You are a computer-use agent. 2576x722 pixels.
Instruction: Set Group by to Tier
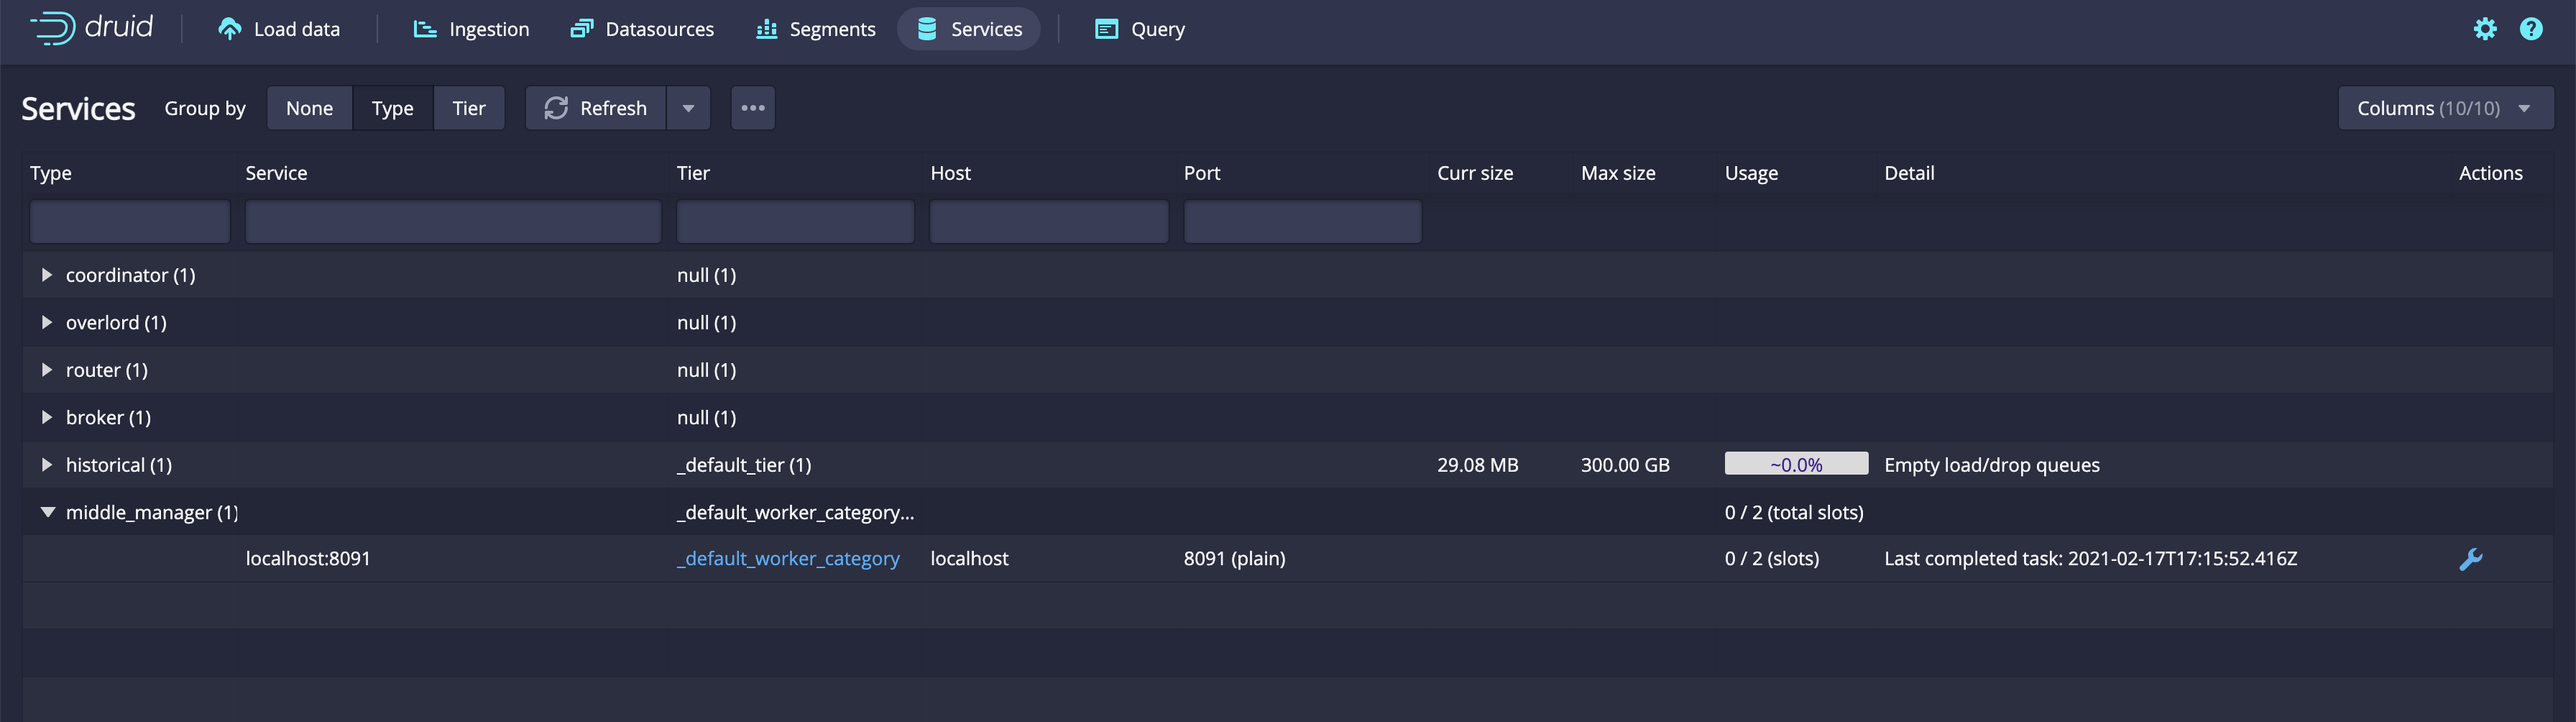[468, 108]
